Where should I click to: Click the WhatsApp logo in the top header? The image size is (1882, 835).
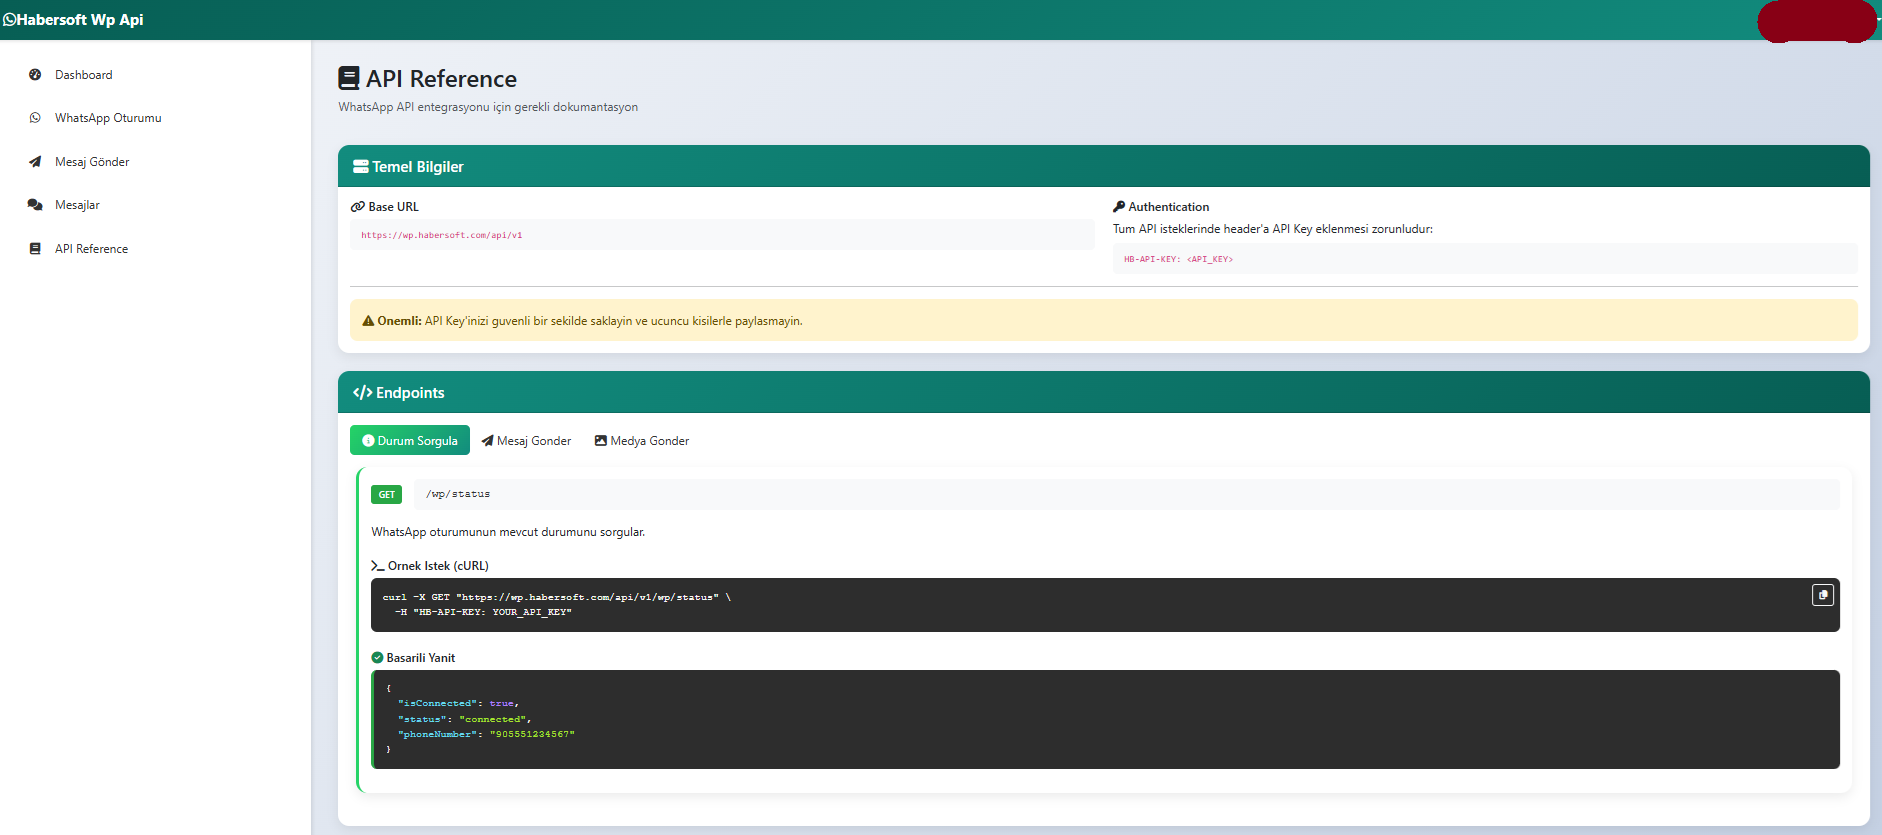(9, 20)
